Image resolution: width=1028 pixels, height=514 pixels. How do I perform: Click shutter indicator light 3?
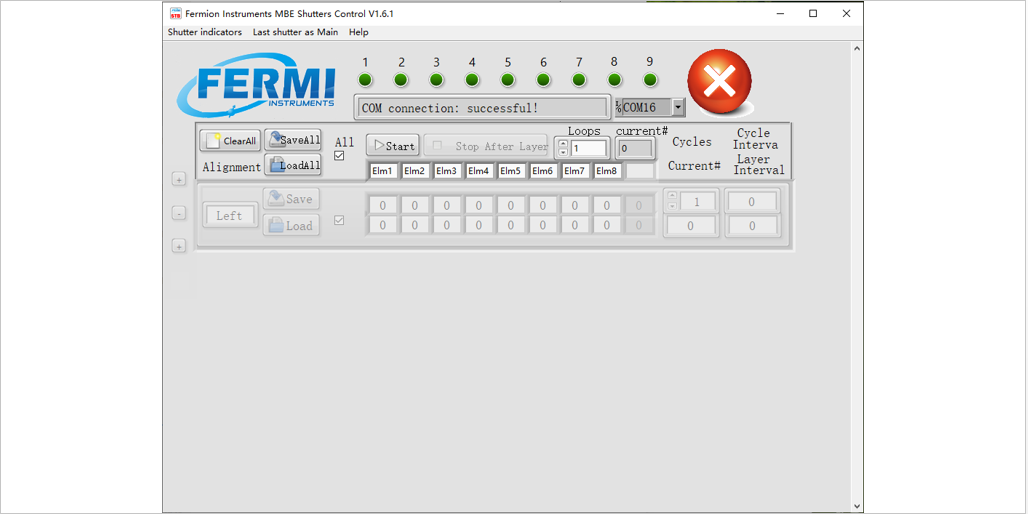coord(436,80)
